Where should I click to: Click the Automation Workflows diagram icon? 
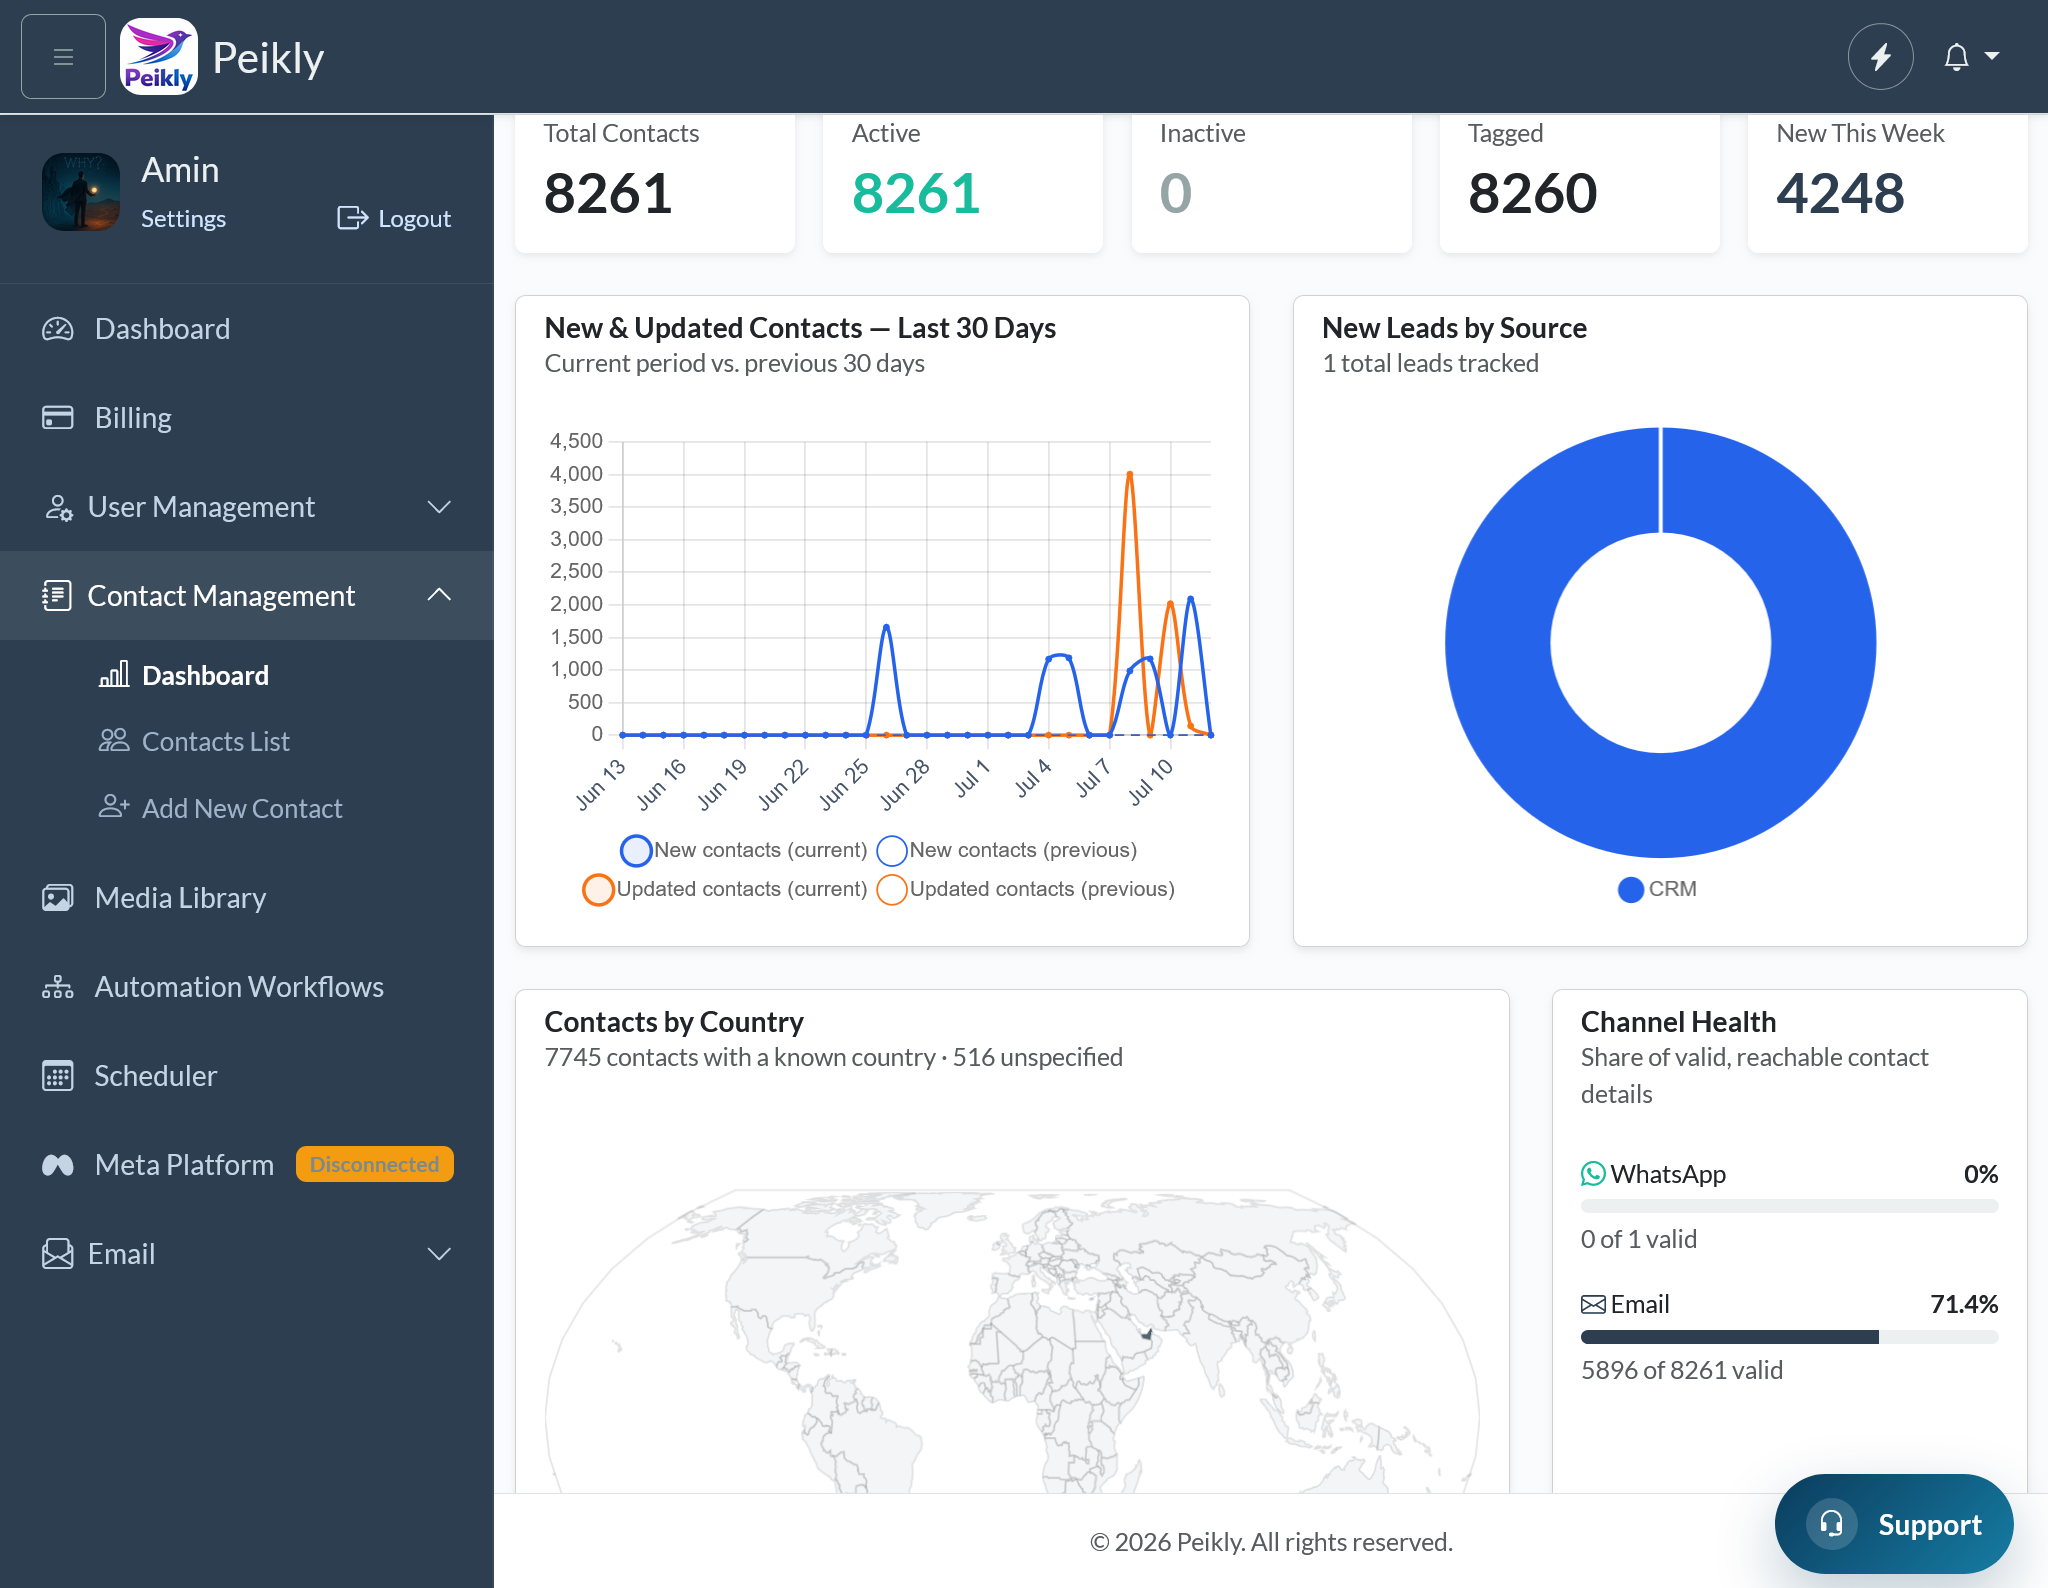point(58,987)
